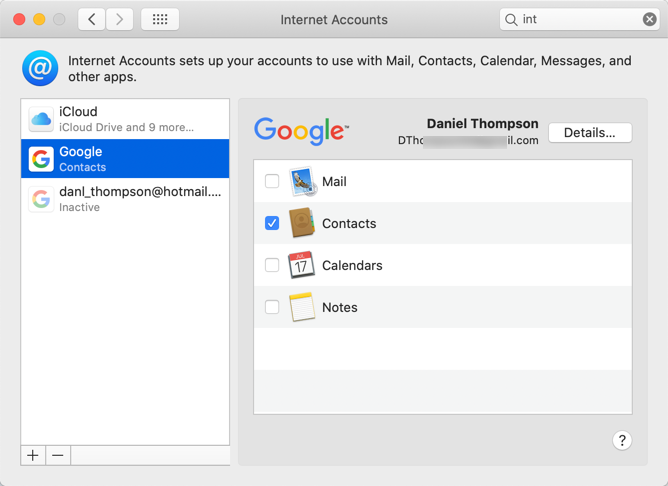The height and width of the screenshot is (486, 668).
Task: Enable Mail for Google account
Action: 272,181
